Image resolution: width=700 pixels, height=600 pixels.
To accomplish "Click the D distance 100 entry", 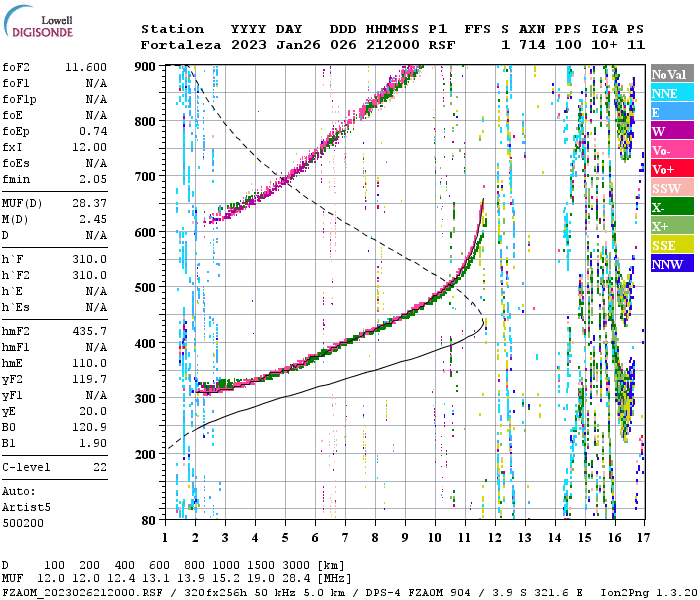I will pos(54,566).
